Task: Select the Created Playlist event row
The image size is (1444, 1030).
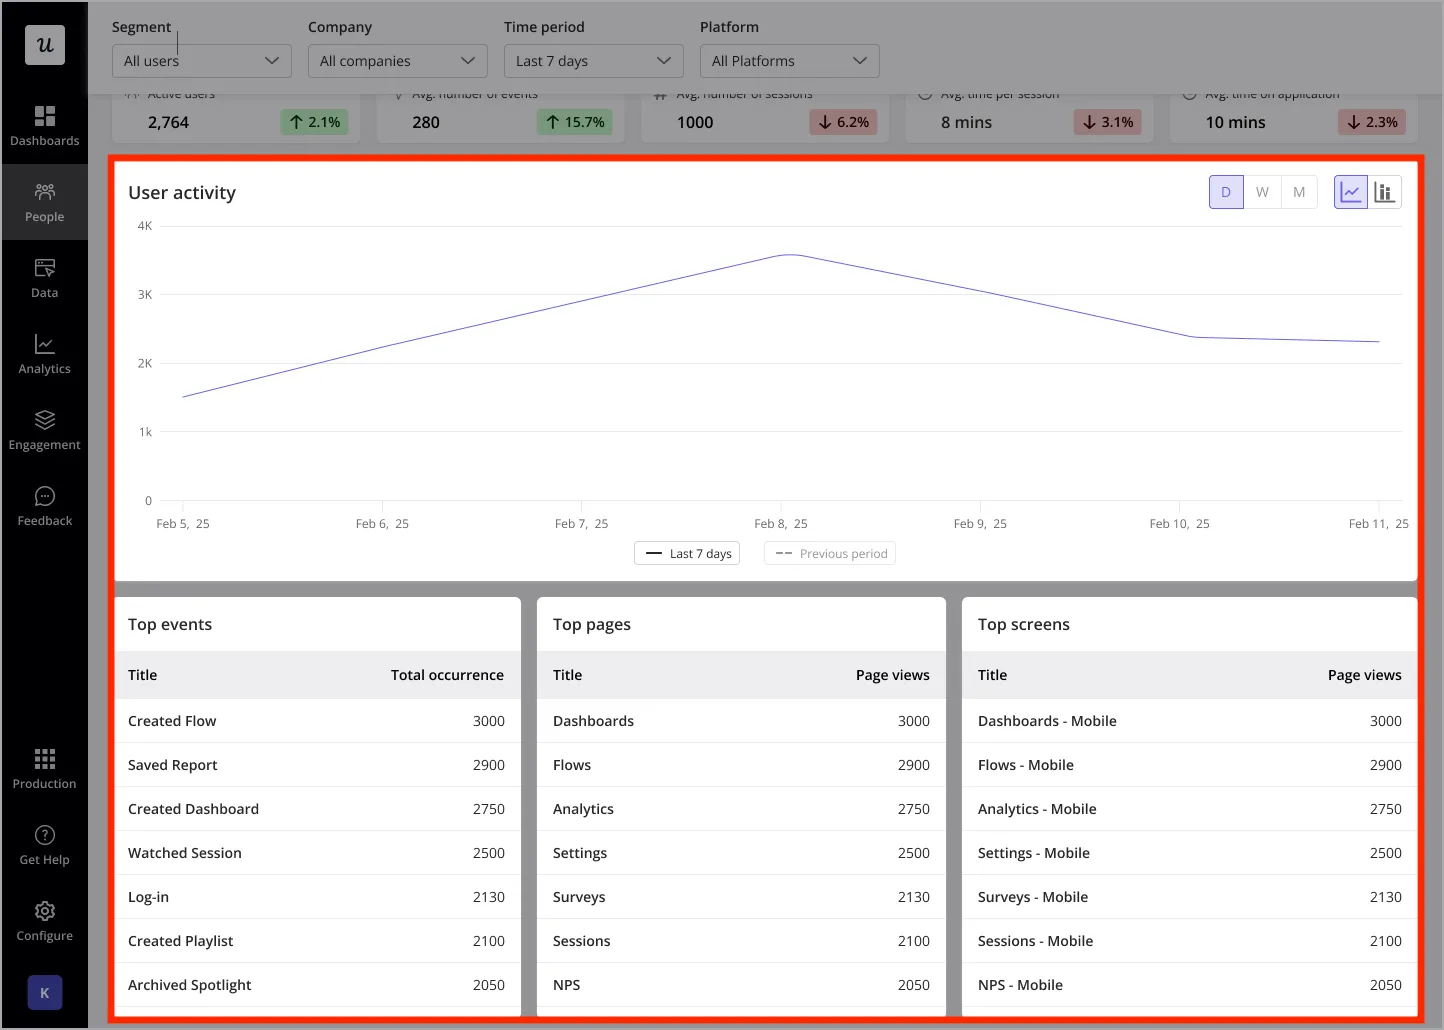Action: pos(317,941)
